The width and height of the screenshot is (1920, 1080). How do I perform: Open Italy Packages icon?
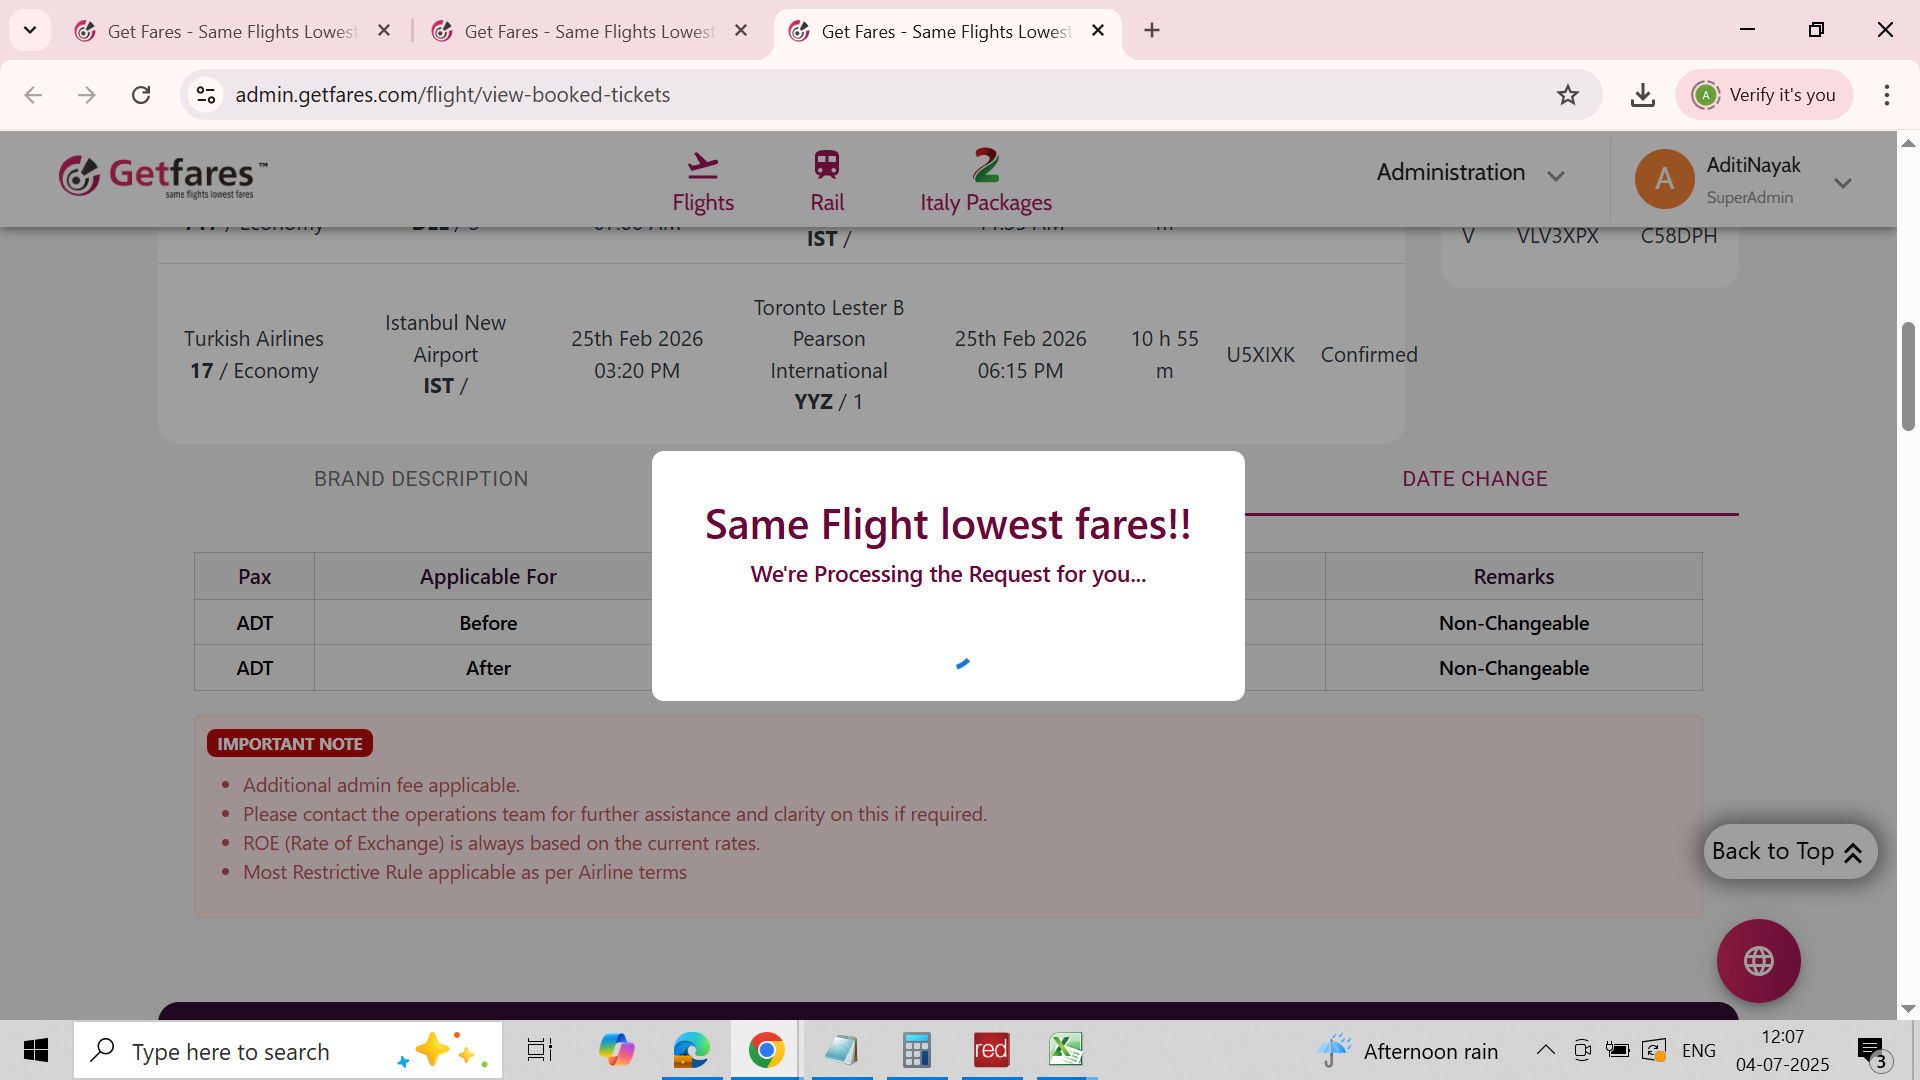click(986, 166)
